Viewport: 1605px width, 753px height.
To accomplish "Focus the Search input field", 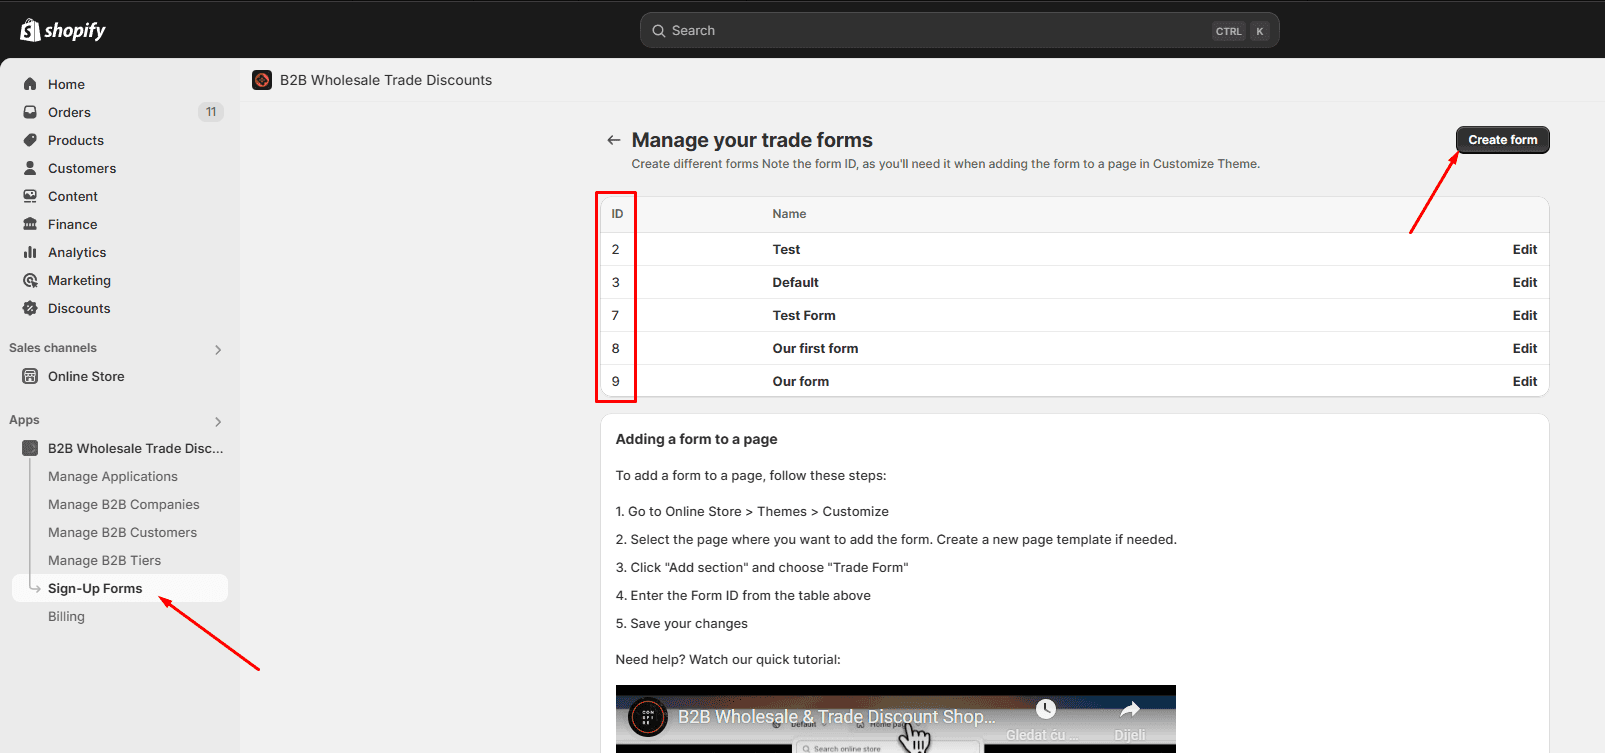I will [959, 30].
